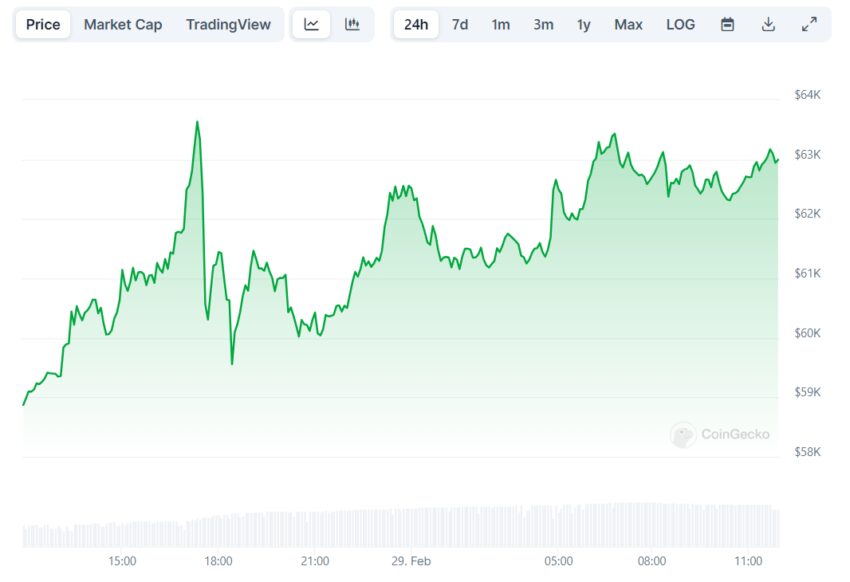Select the 24h time range
This screenshot has width=850, height=582.
click(416, 25)
